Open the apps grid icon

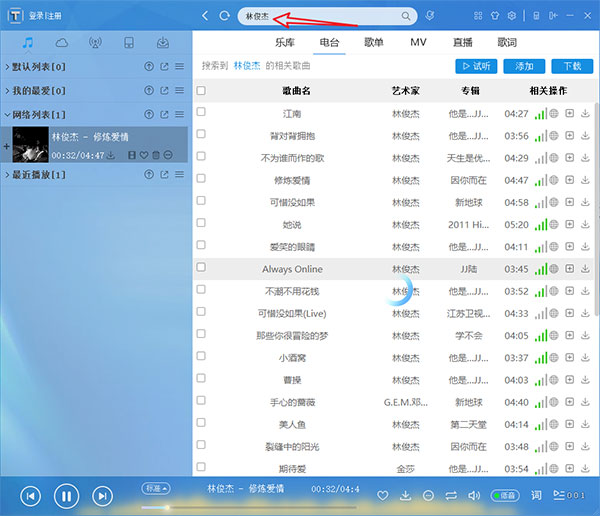coord(478,16)
